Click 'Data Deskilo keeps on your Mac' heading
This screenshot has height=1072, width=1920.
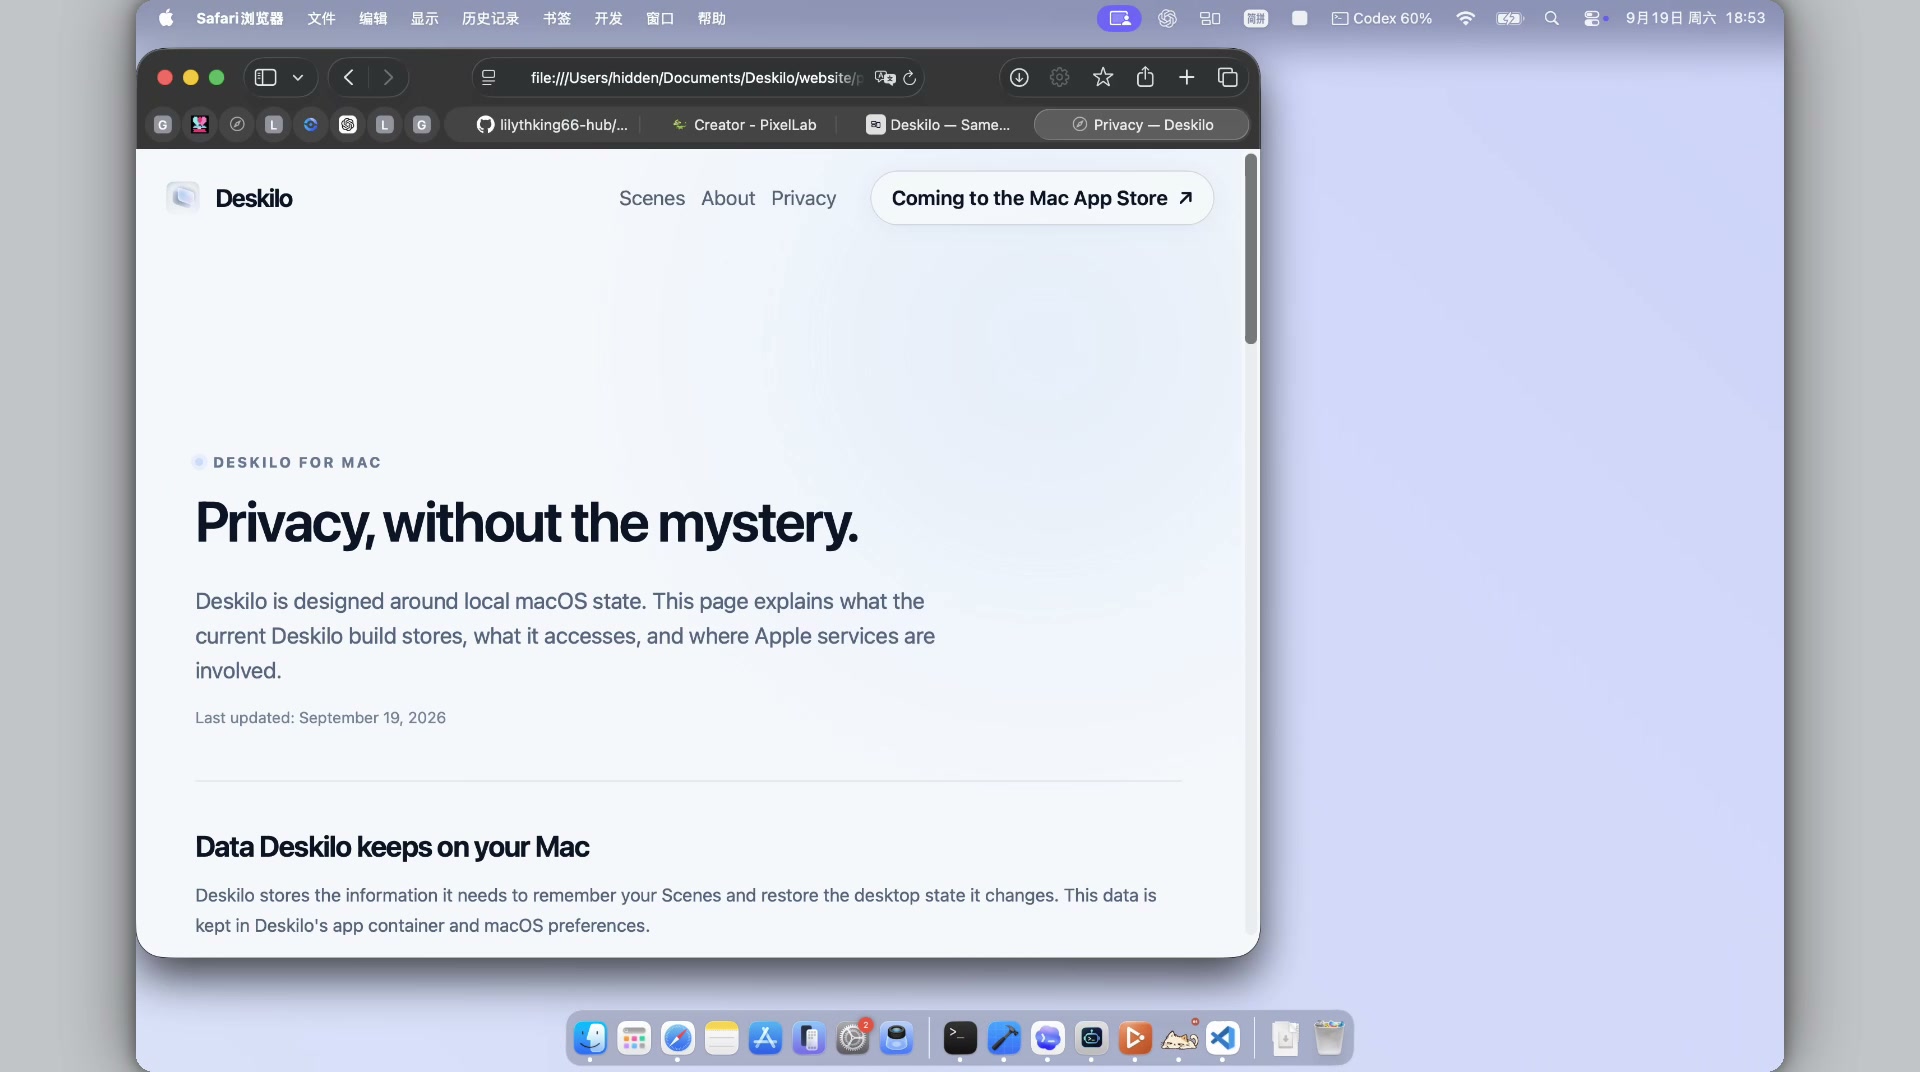392,847
